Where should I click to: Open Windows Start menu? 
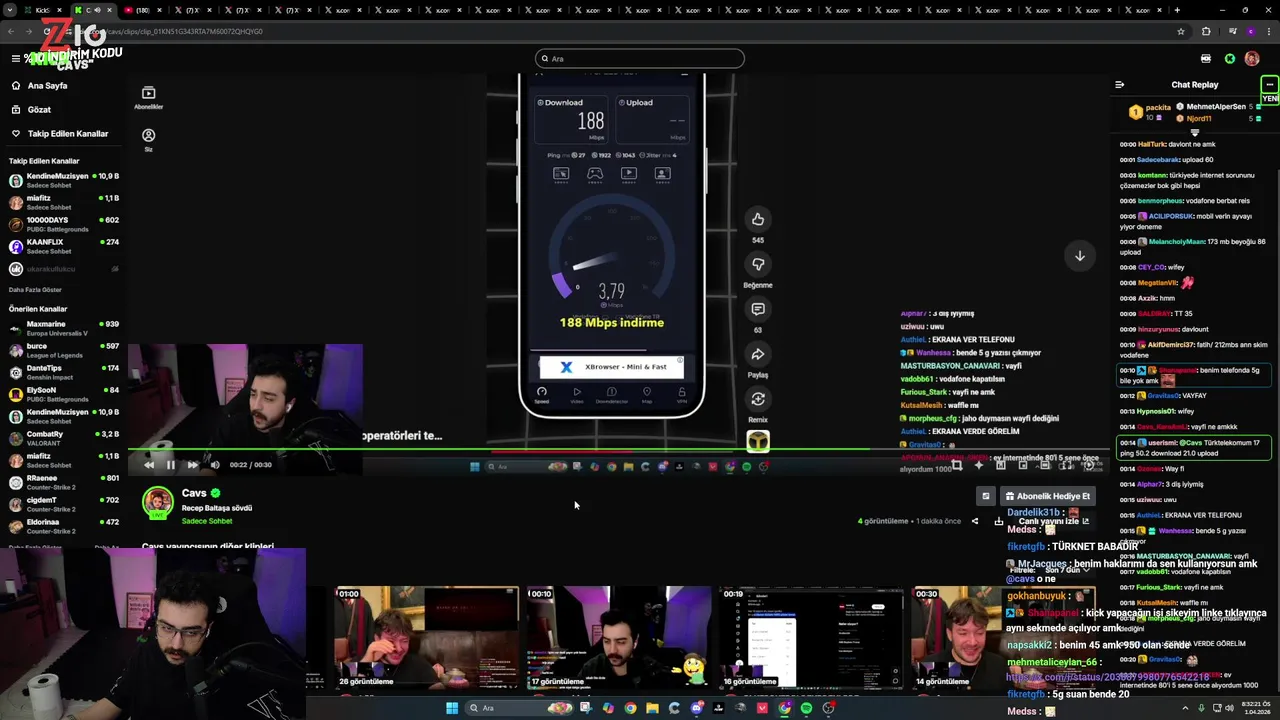(x=452, y=708)
